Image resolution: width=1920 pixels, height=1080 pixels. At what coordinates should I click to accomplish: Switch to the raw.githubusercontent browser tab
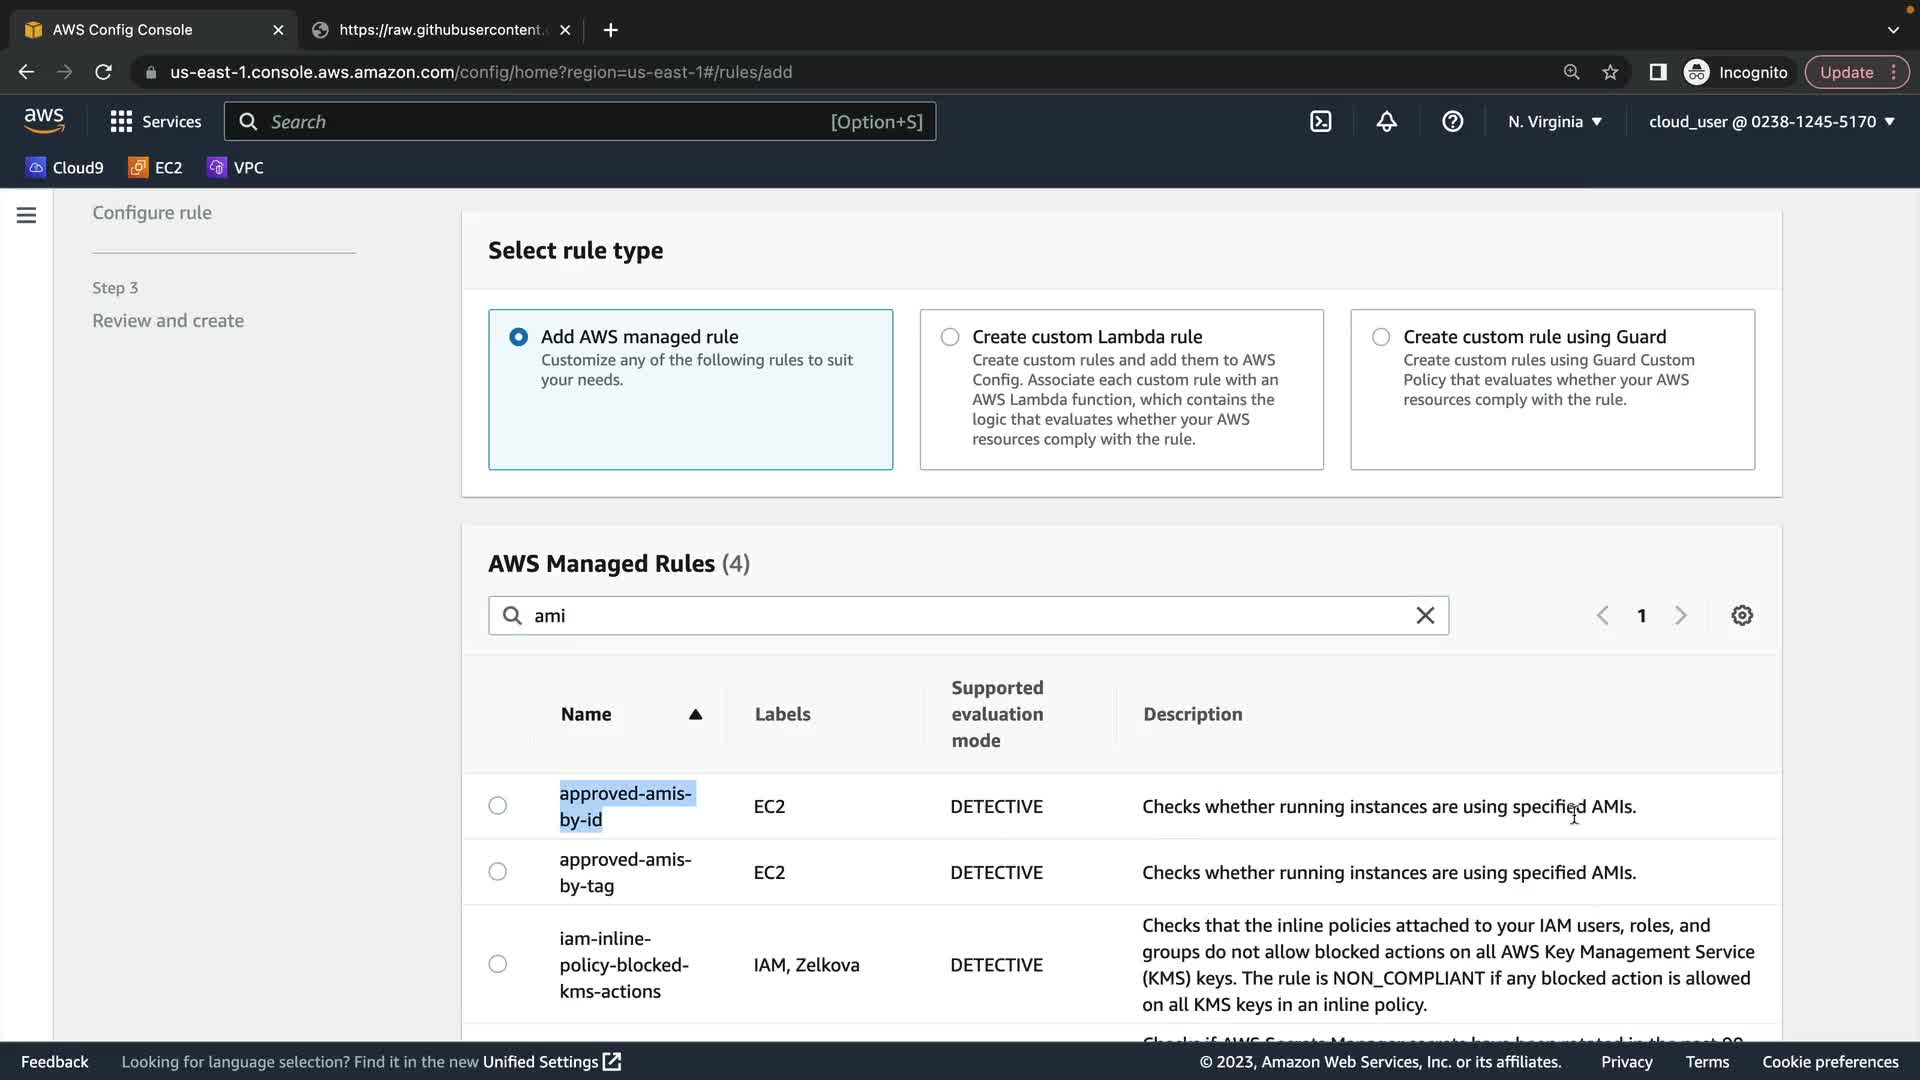click(440, 30)
